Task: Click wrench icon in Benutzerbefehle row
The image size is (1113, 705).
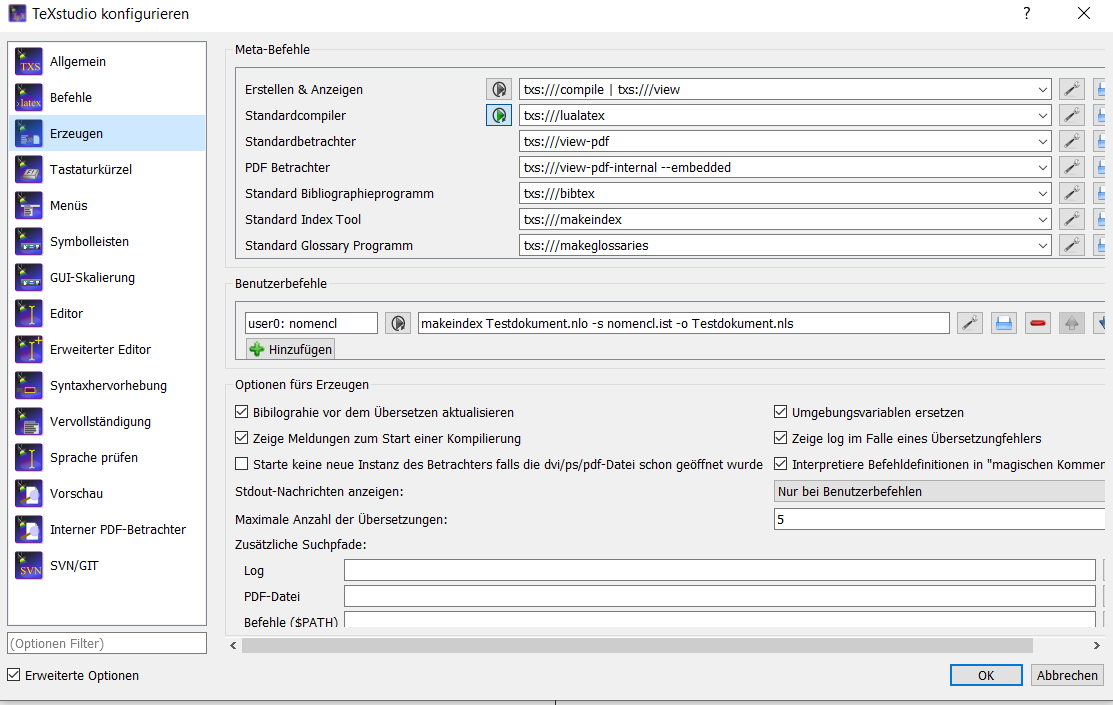Action: tap(969, 323)
